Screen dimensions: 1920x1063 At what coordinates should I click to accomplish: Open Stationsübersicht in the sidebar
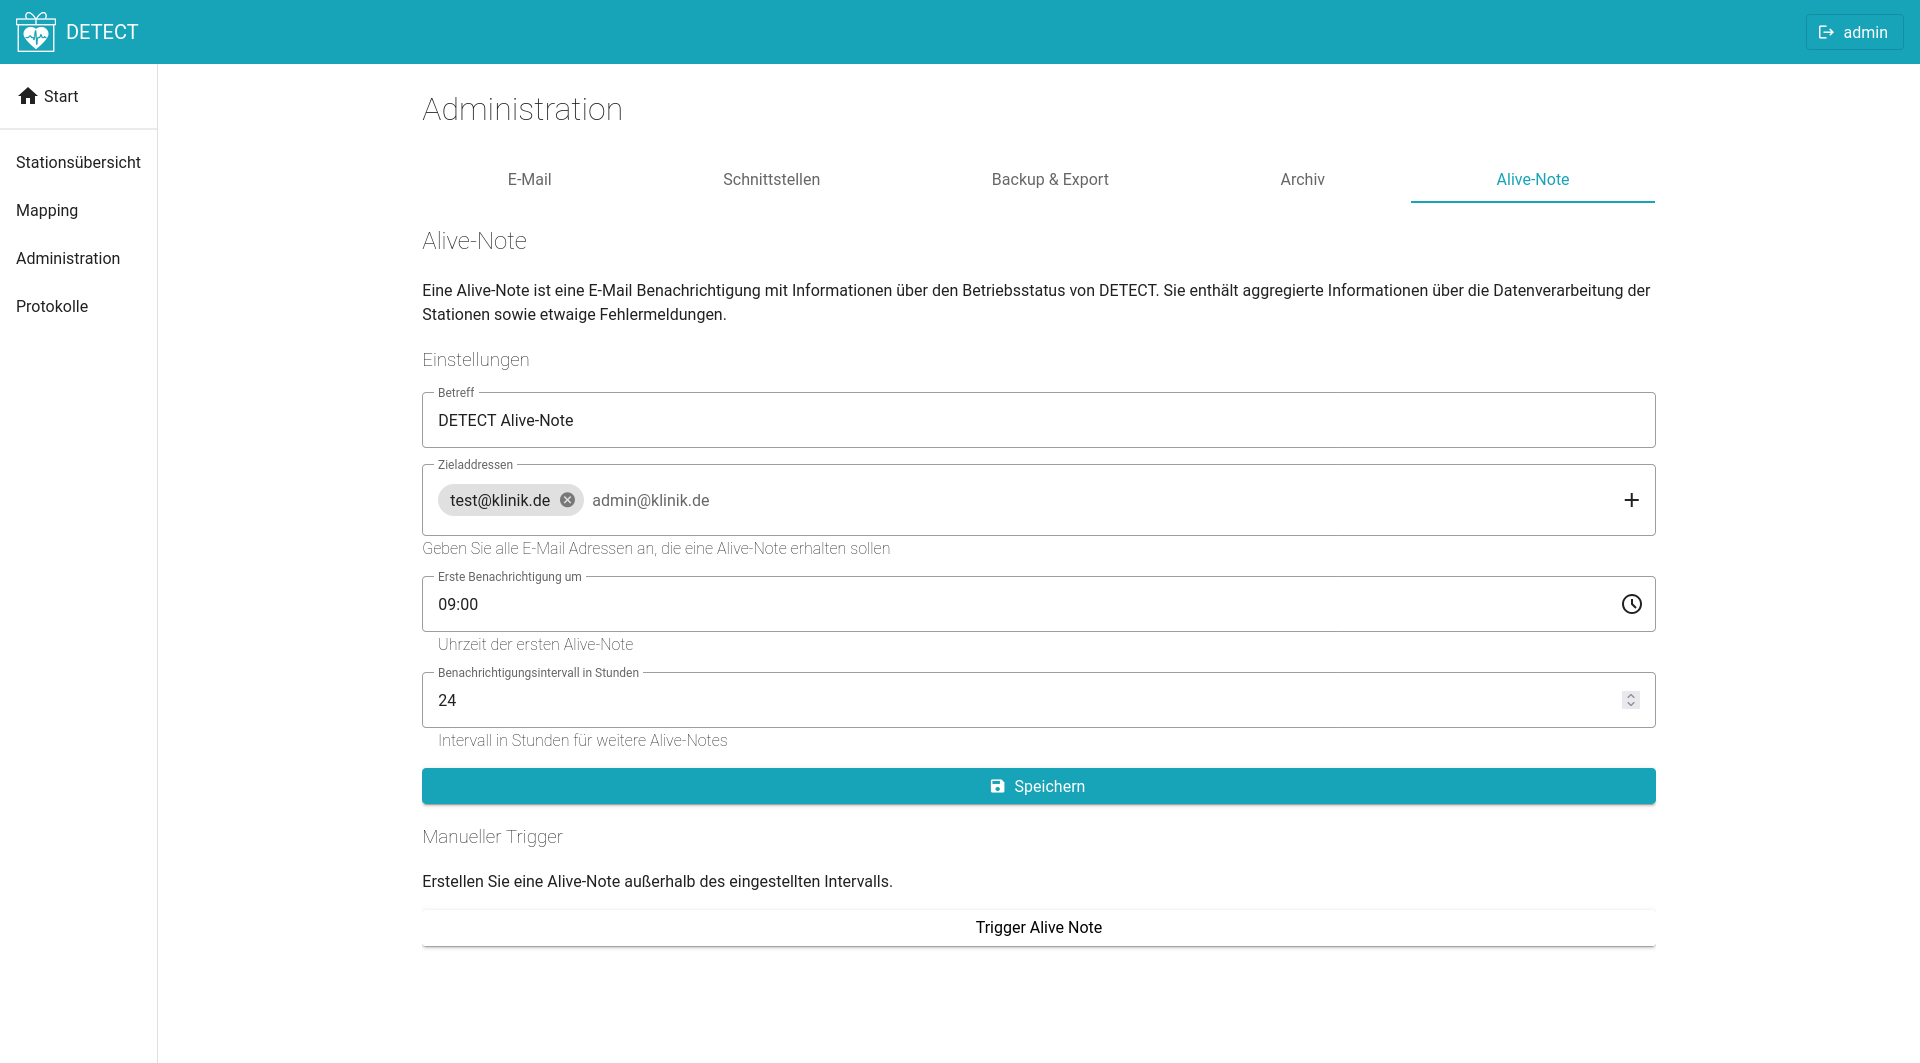[x=78, y=162]
